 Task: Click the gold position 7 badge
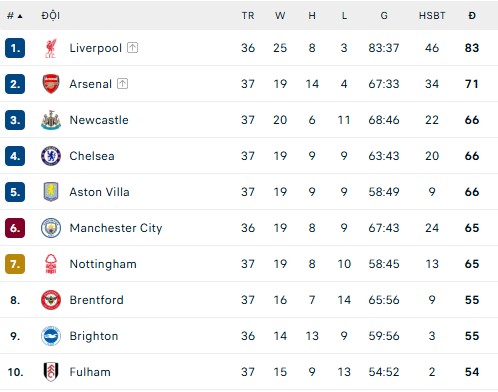point(15,264)
